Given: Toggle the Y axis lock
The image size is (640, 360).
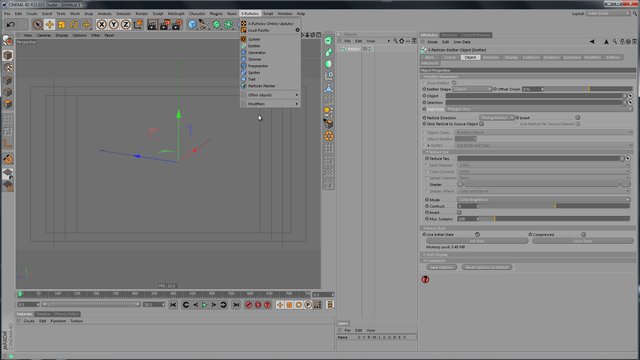Looking at the screenshot, I should click(x=113, y=24).
